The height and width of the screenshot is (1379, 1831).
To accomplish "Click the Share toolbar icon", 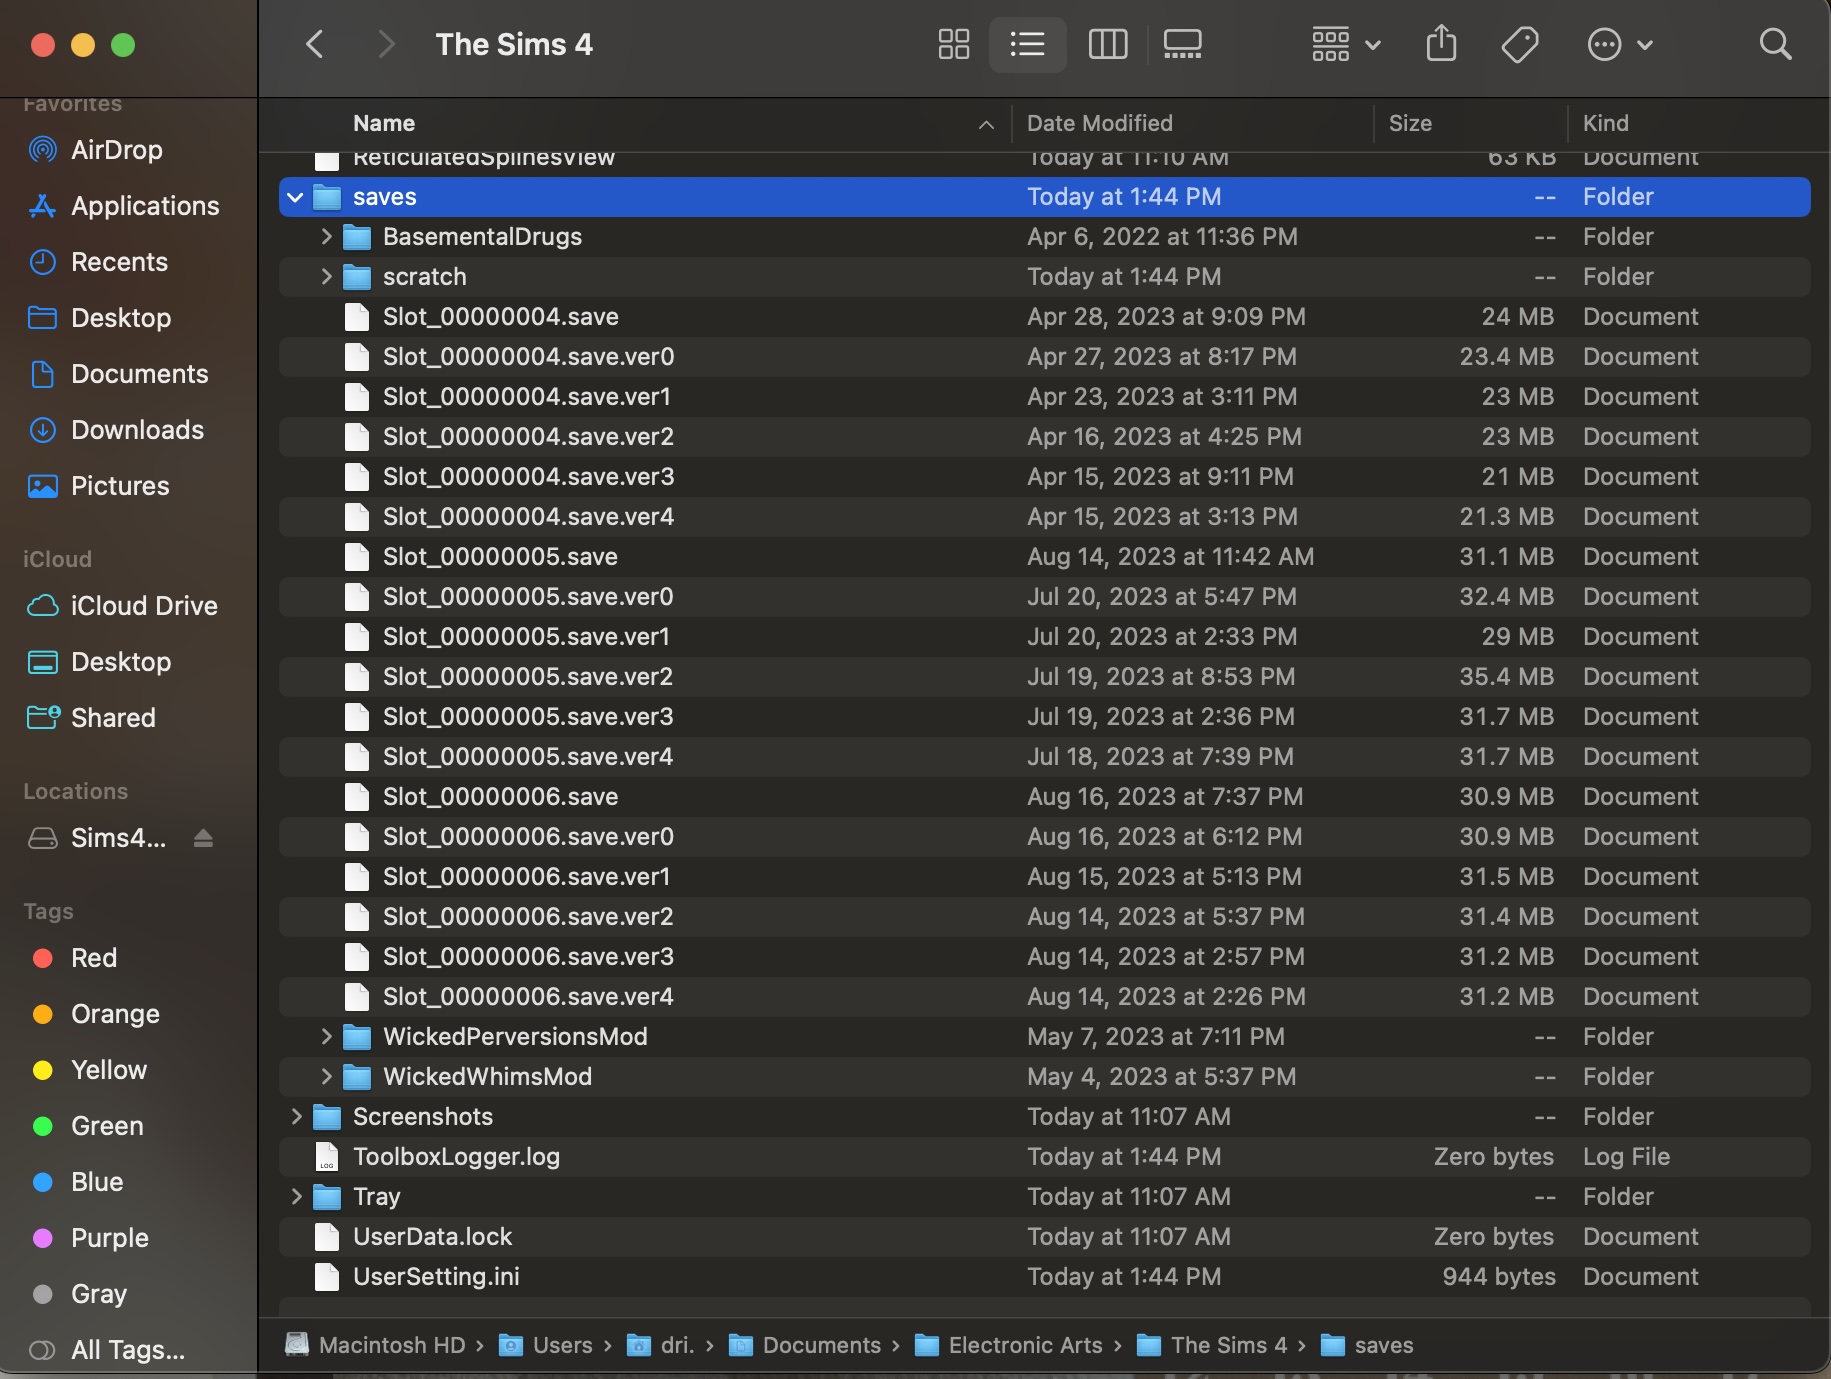I will pyautogui.click(x=1440, y=44).
